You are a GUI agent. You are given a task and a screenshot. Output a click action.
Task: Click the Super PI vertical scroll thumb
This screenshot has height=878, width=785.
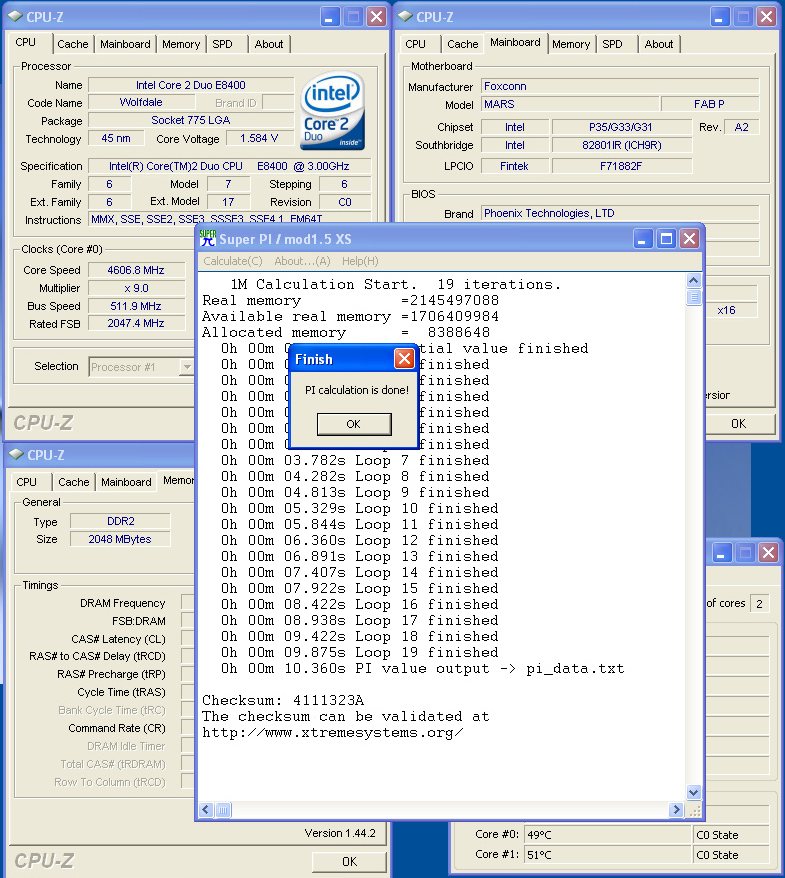[x=694, y=297]
